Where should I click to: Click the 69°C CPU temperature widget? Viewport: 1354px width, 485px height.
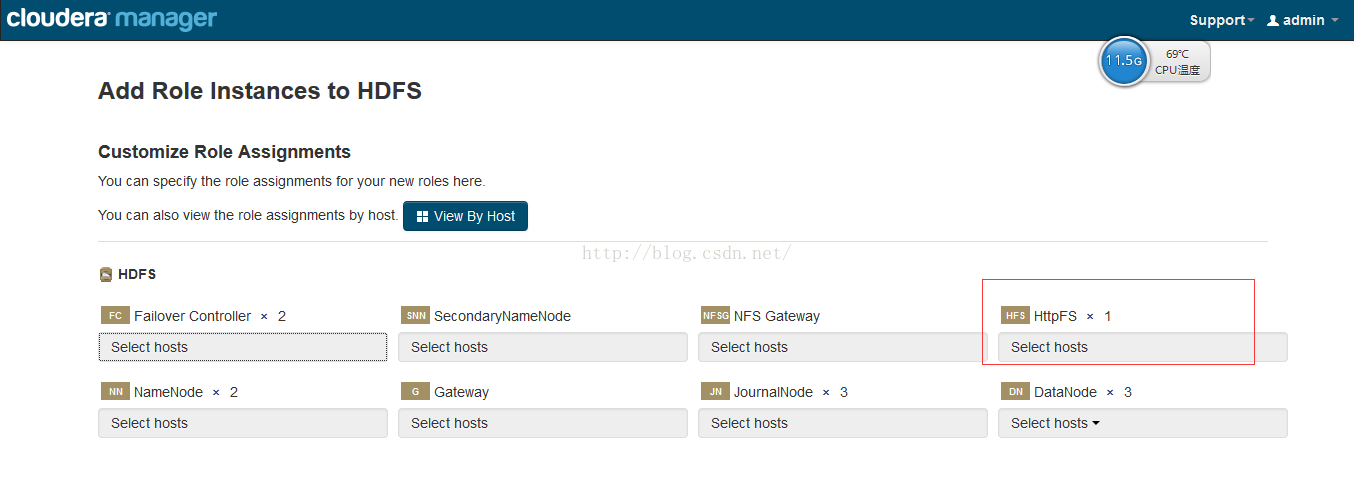click(1178, 62)
